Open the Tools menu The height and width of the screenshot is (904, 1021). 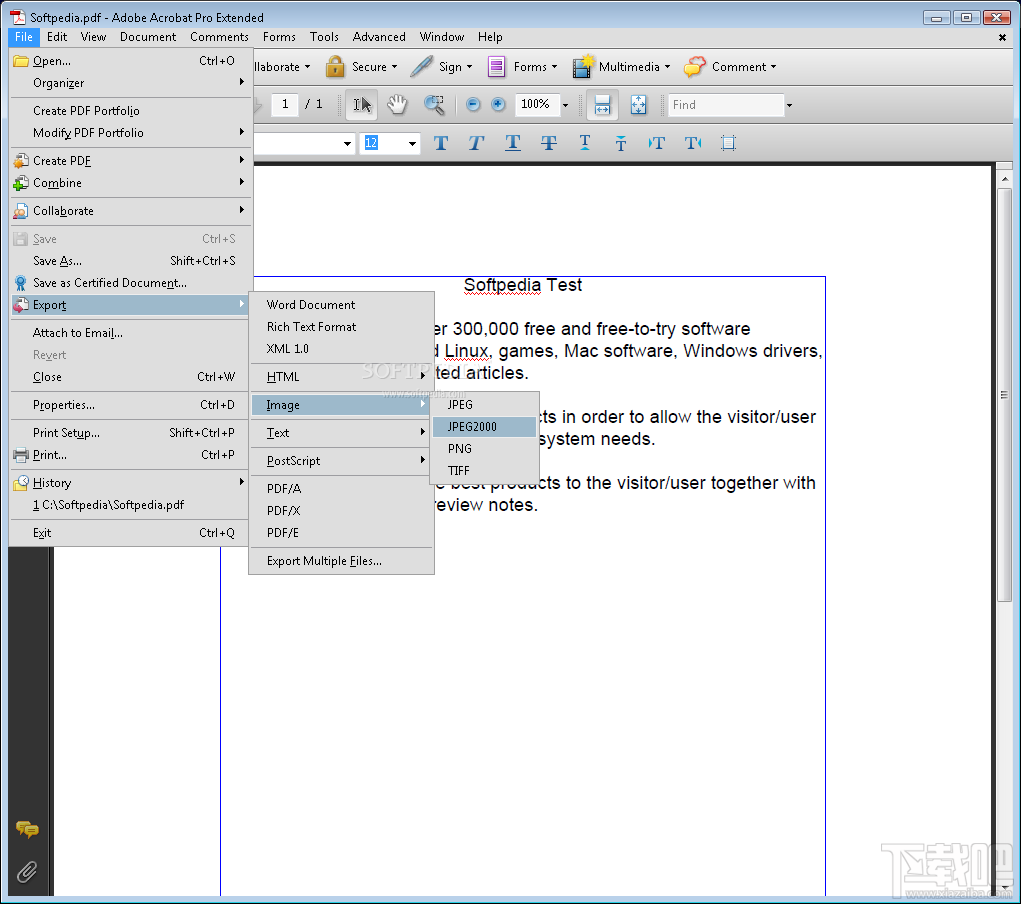pos(324,36)
